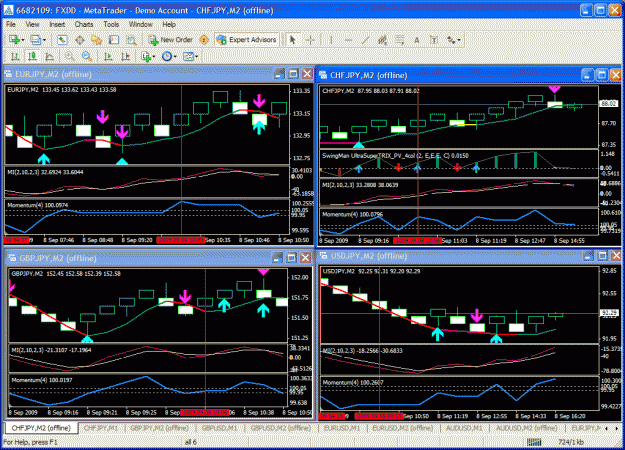
Task: Switch to the GBPUSD,M1 chart tab
Action: 219,428
